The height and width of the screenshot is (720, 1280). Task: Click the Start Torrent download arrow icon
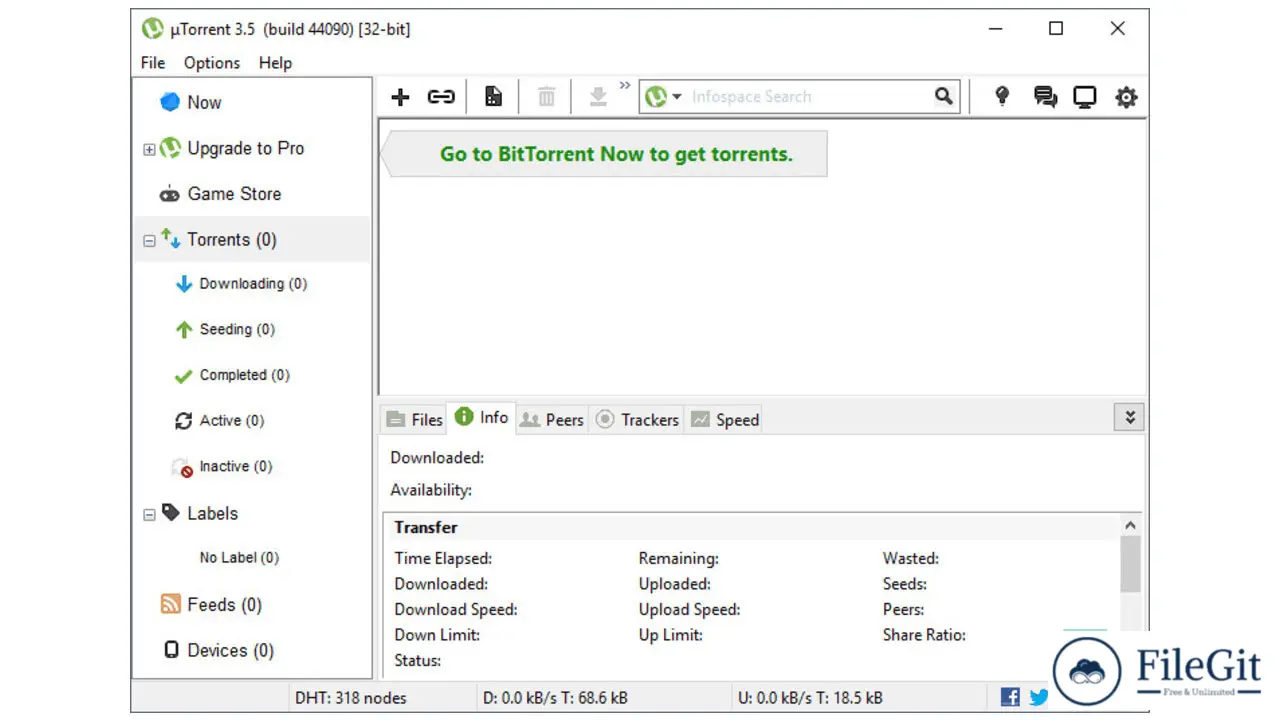coord(598,97)
